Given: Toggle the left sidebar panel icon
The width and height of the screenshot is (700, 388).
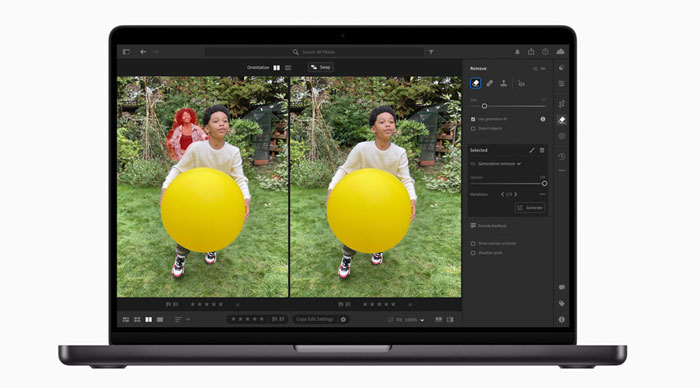Looking at the screenshot, I should tap(126, 52).
